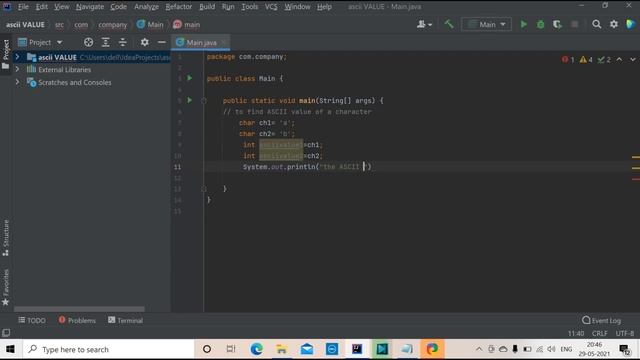
Task: Click the Build Project hammer icon
Action: pyautogui.click(x=449, y=24)
